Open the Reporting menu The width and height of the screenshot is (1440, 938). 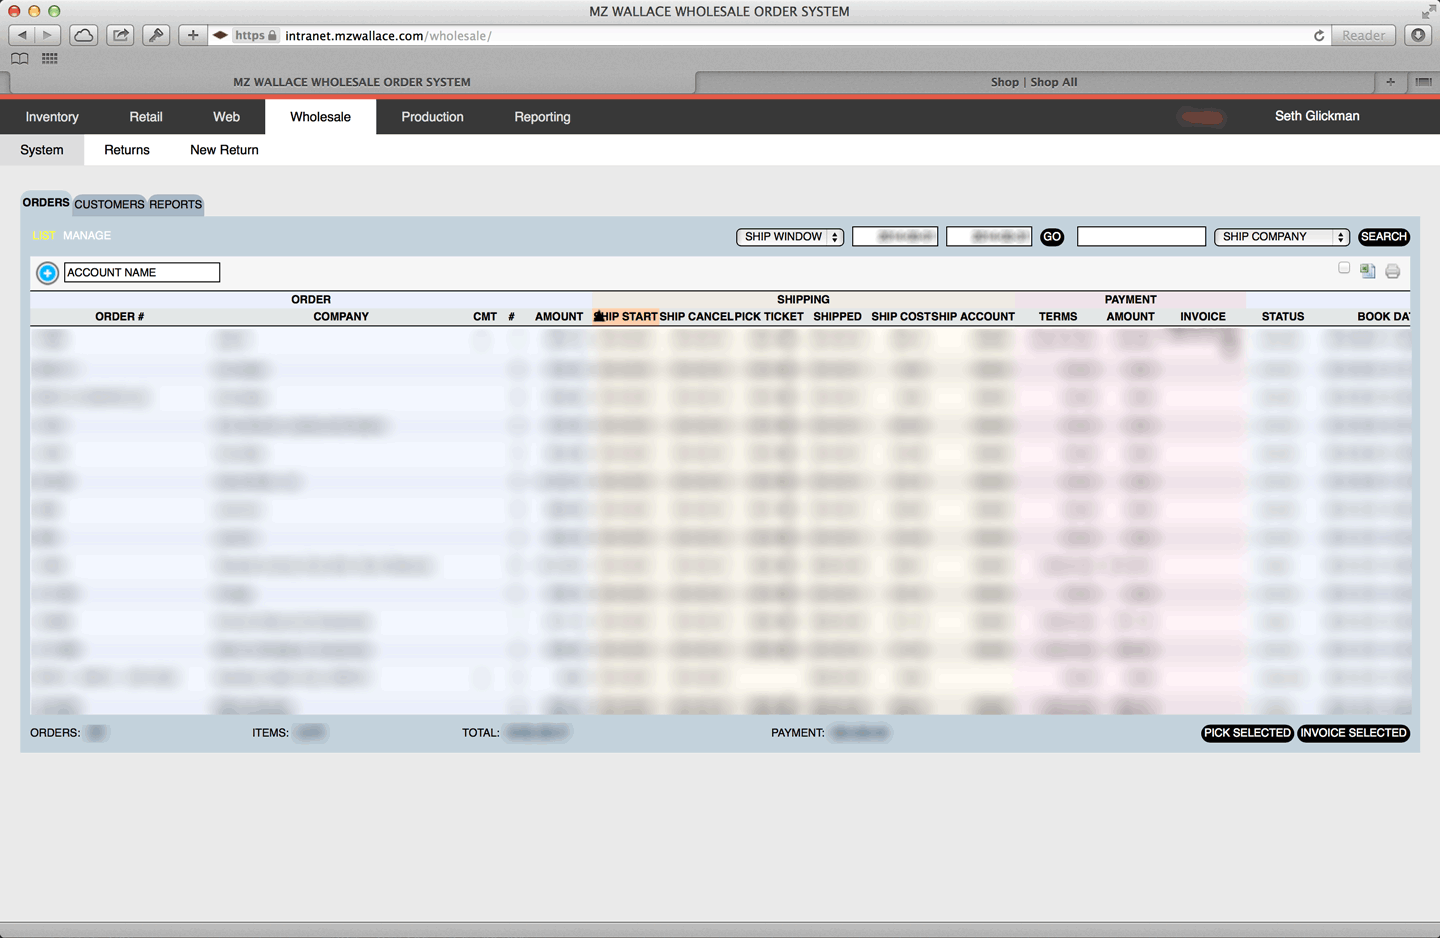(x=542, y=117)
